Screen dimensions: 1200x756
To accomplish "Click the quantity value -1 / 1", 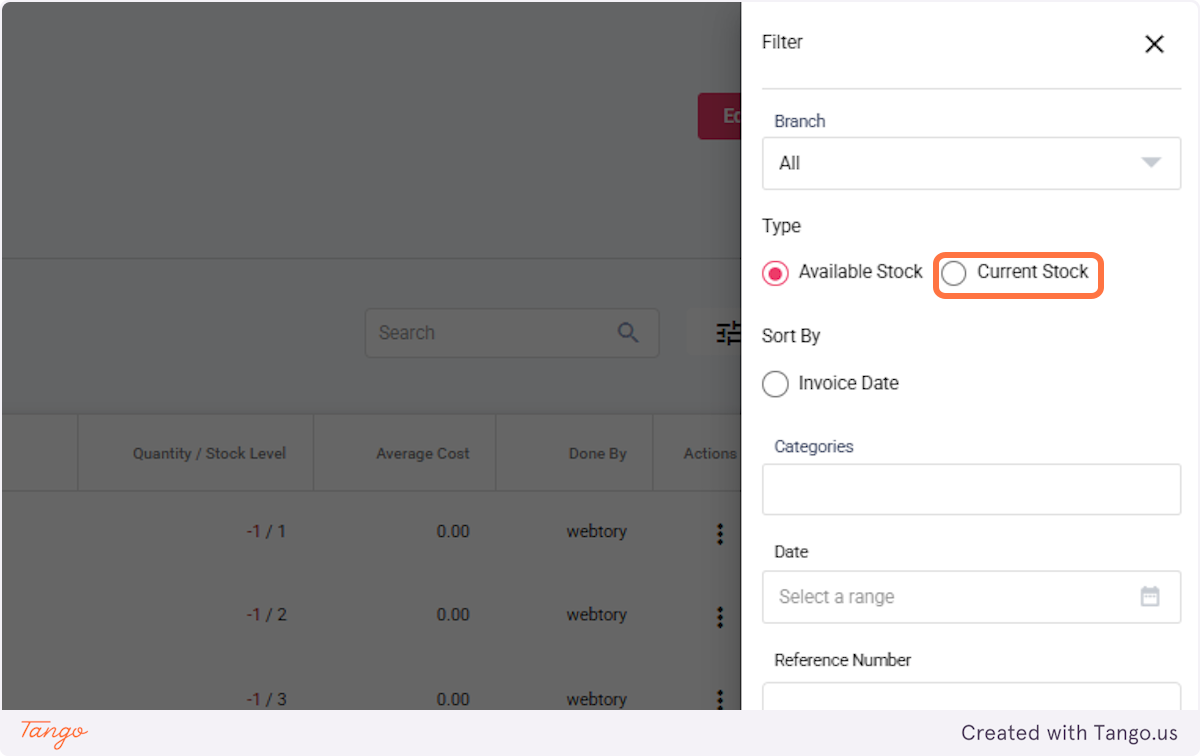I will (x=266, y=531).
